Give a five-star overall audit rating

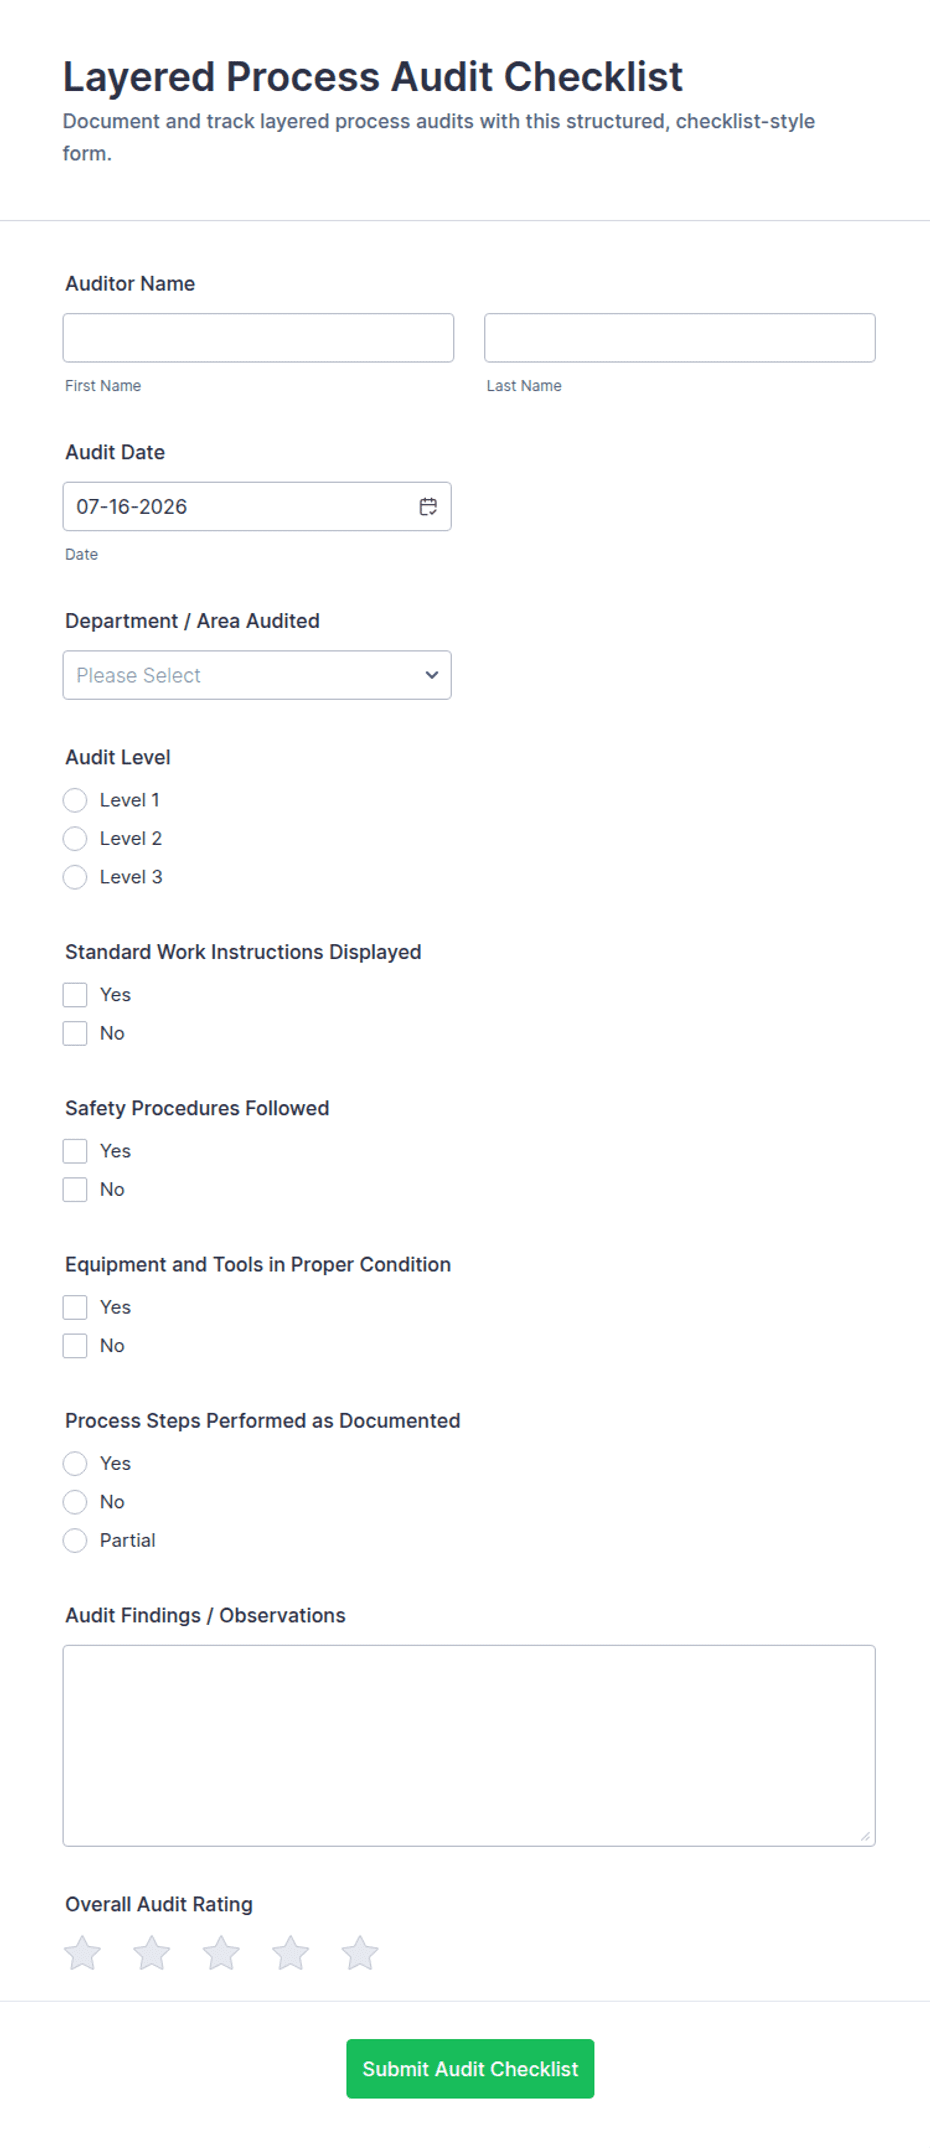pyautogui.click(x=360, y=1952)
